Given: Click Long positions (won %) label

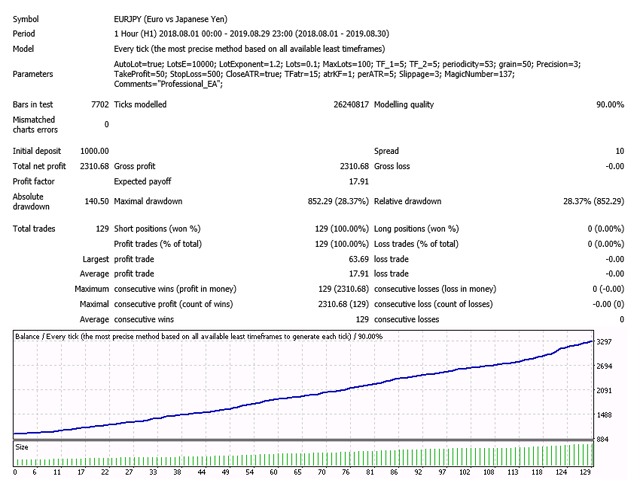Looking at the screenshot, I should pyautogui.click(x=416, y=229).
